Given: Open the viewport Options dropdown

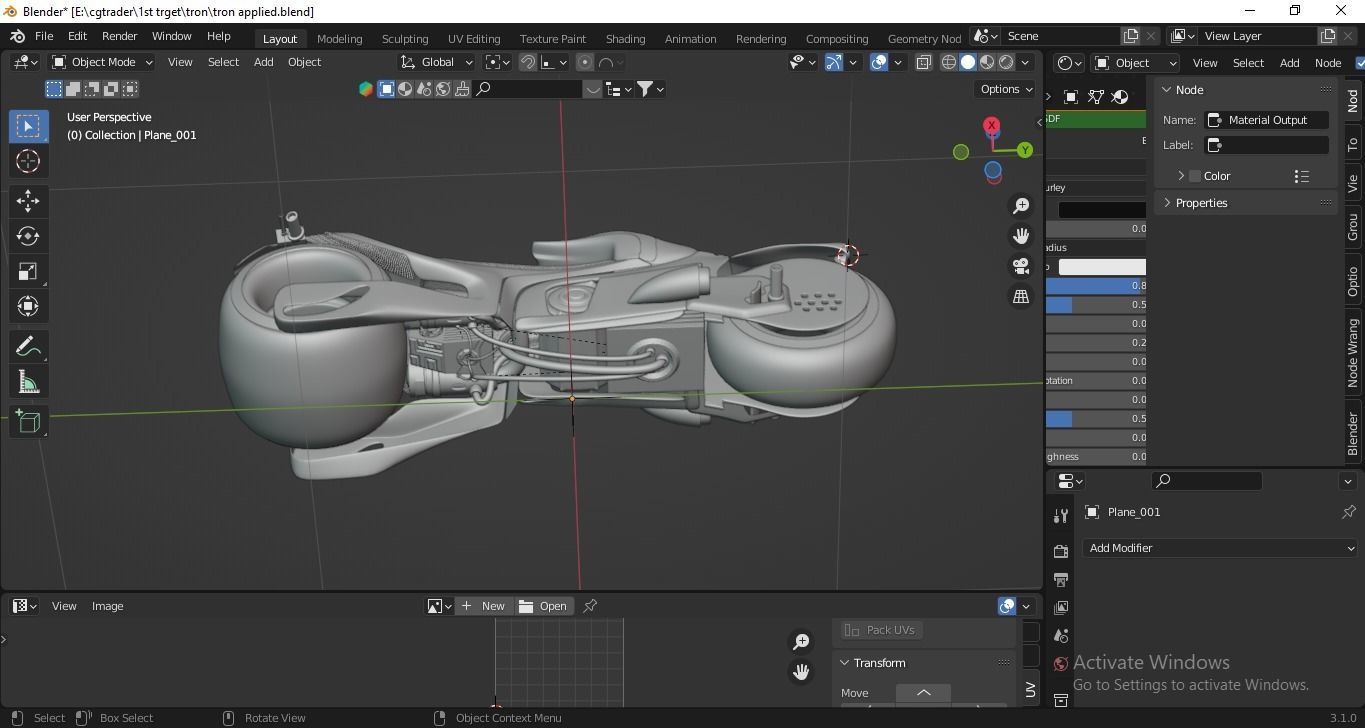Looking at the screenshot, I should pos(1006,89).
